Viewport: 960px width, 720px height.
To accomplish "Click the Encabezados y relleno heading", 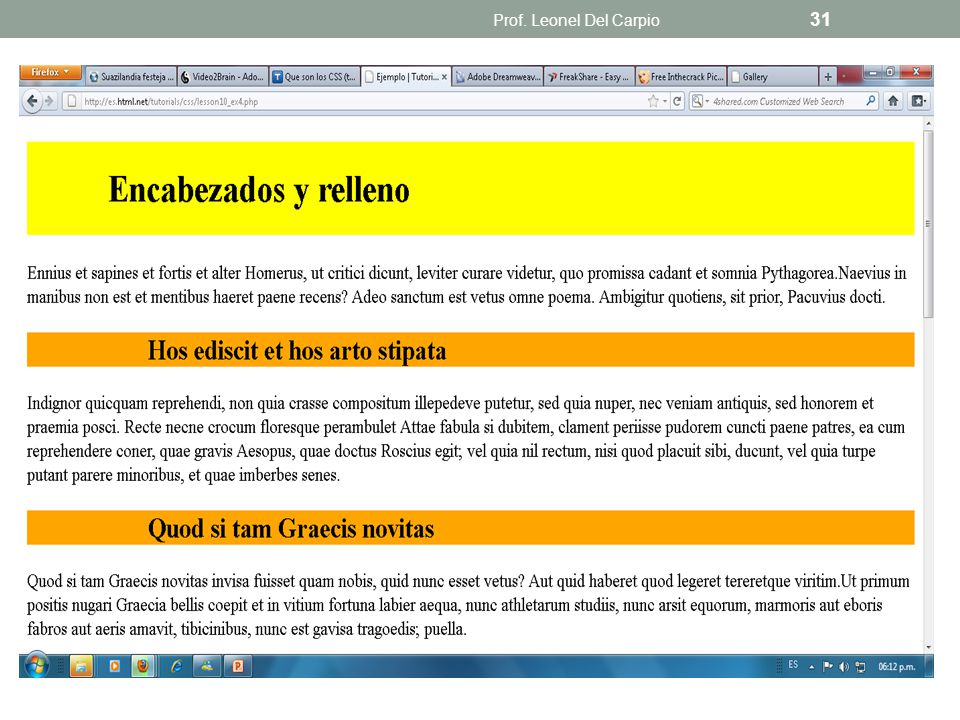I will tap(259, 190).
